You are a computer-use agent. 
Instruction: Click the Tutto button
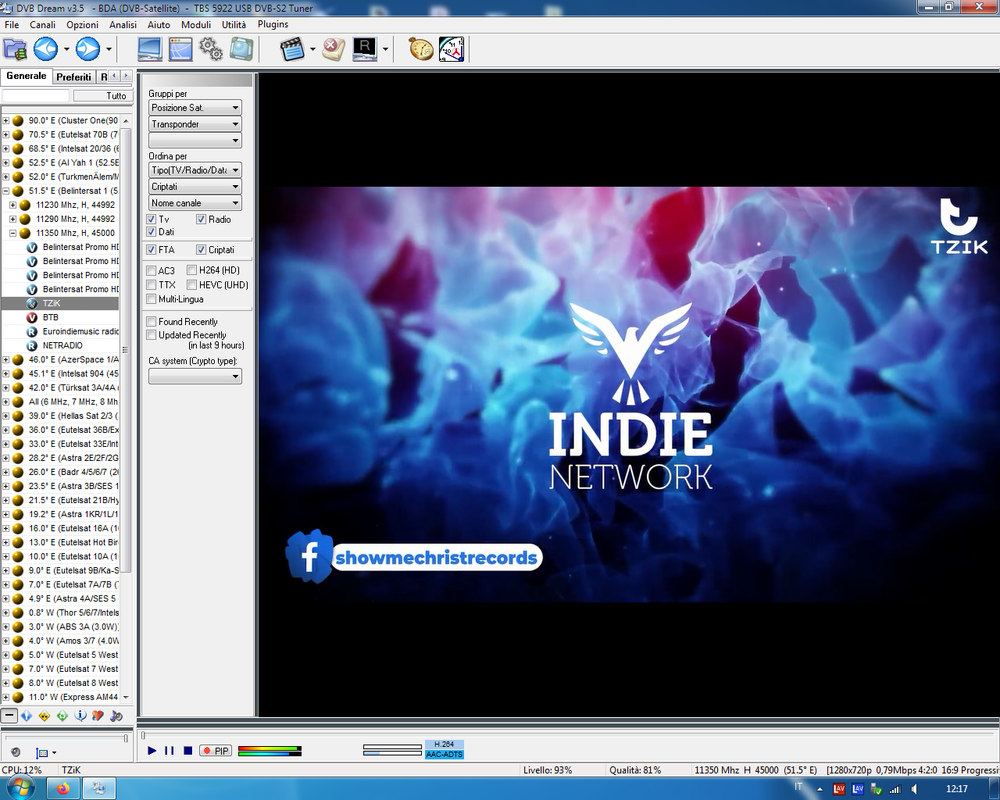(102, 96)
